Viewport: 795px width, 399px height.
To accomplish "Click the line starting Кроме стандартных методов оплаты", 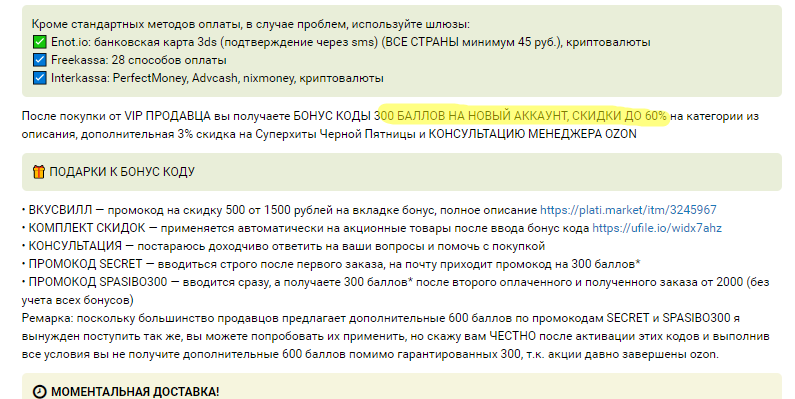I will 250,24.
